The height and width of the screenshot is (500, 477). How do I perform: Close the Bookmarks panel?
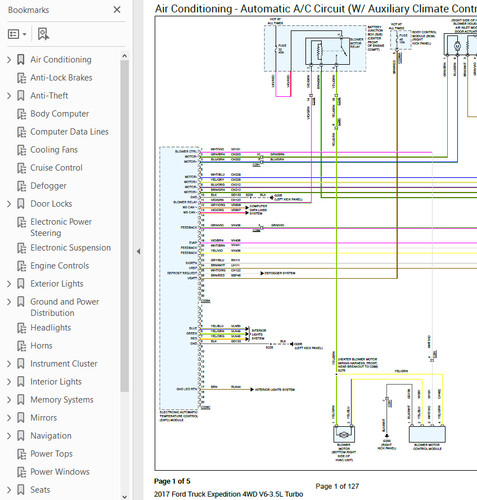(117, 10)
